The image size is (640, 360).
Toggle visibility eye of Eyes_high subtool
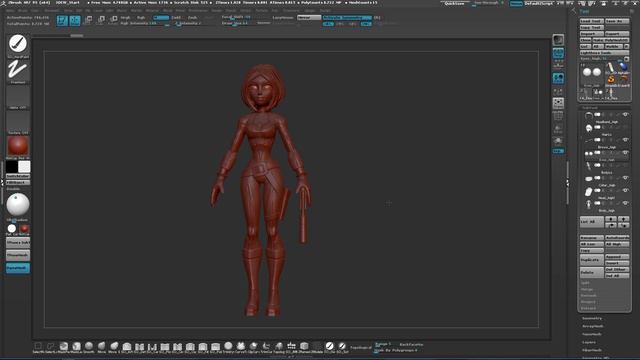coord(625,153)
